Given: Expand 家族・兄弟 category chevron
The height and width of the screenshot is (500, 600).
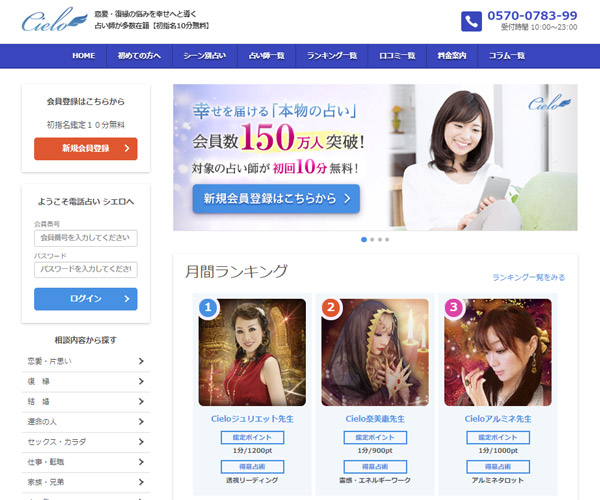Looking at the screenshot, I should coord(141,482).
